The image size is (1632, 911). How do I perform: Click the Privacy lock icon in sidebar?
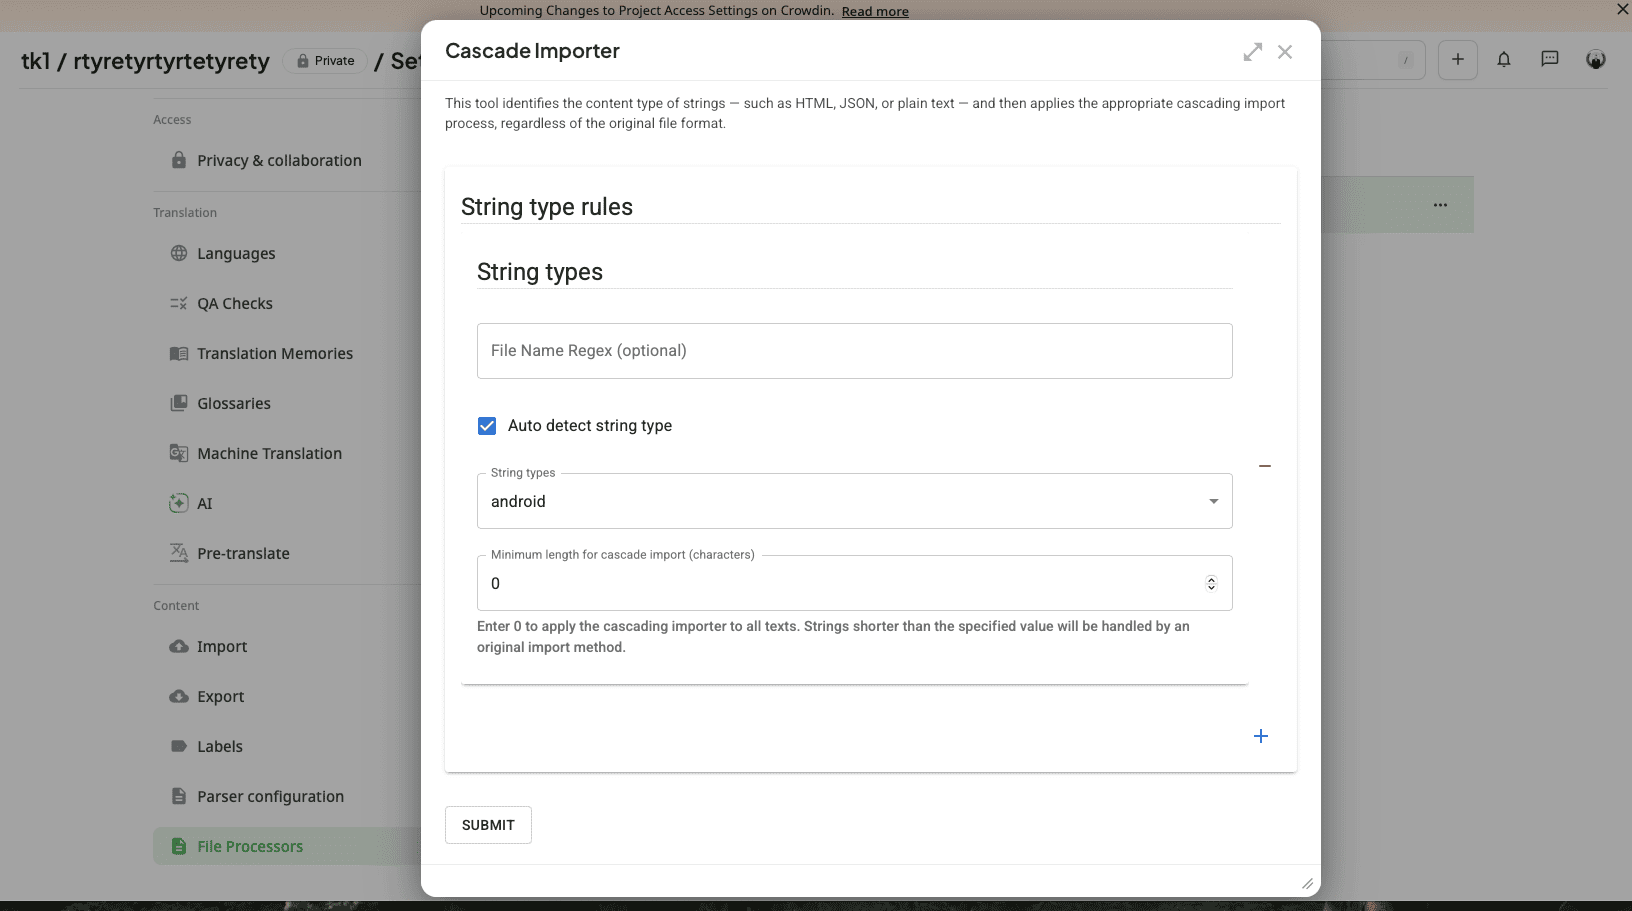[x=179, y=160]
